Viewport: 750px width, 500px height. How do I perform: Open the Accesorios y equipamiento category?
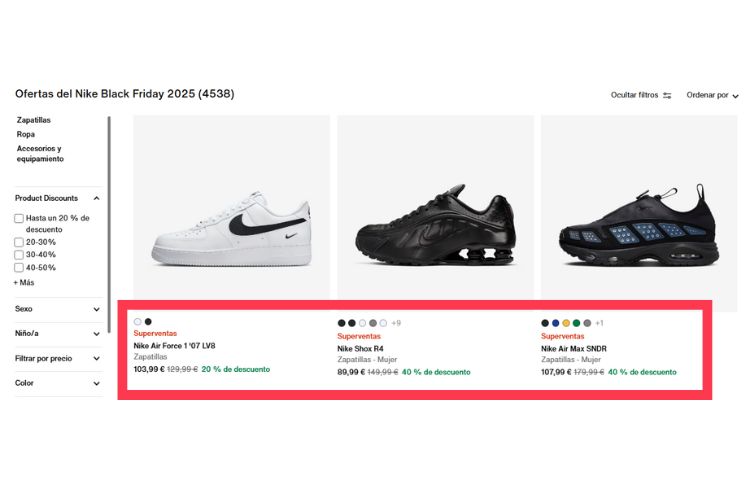[x=39, y=153]
